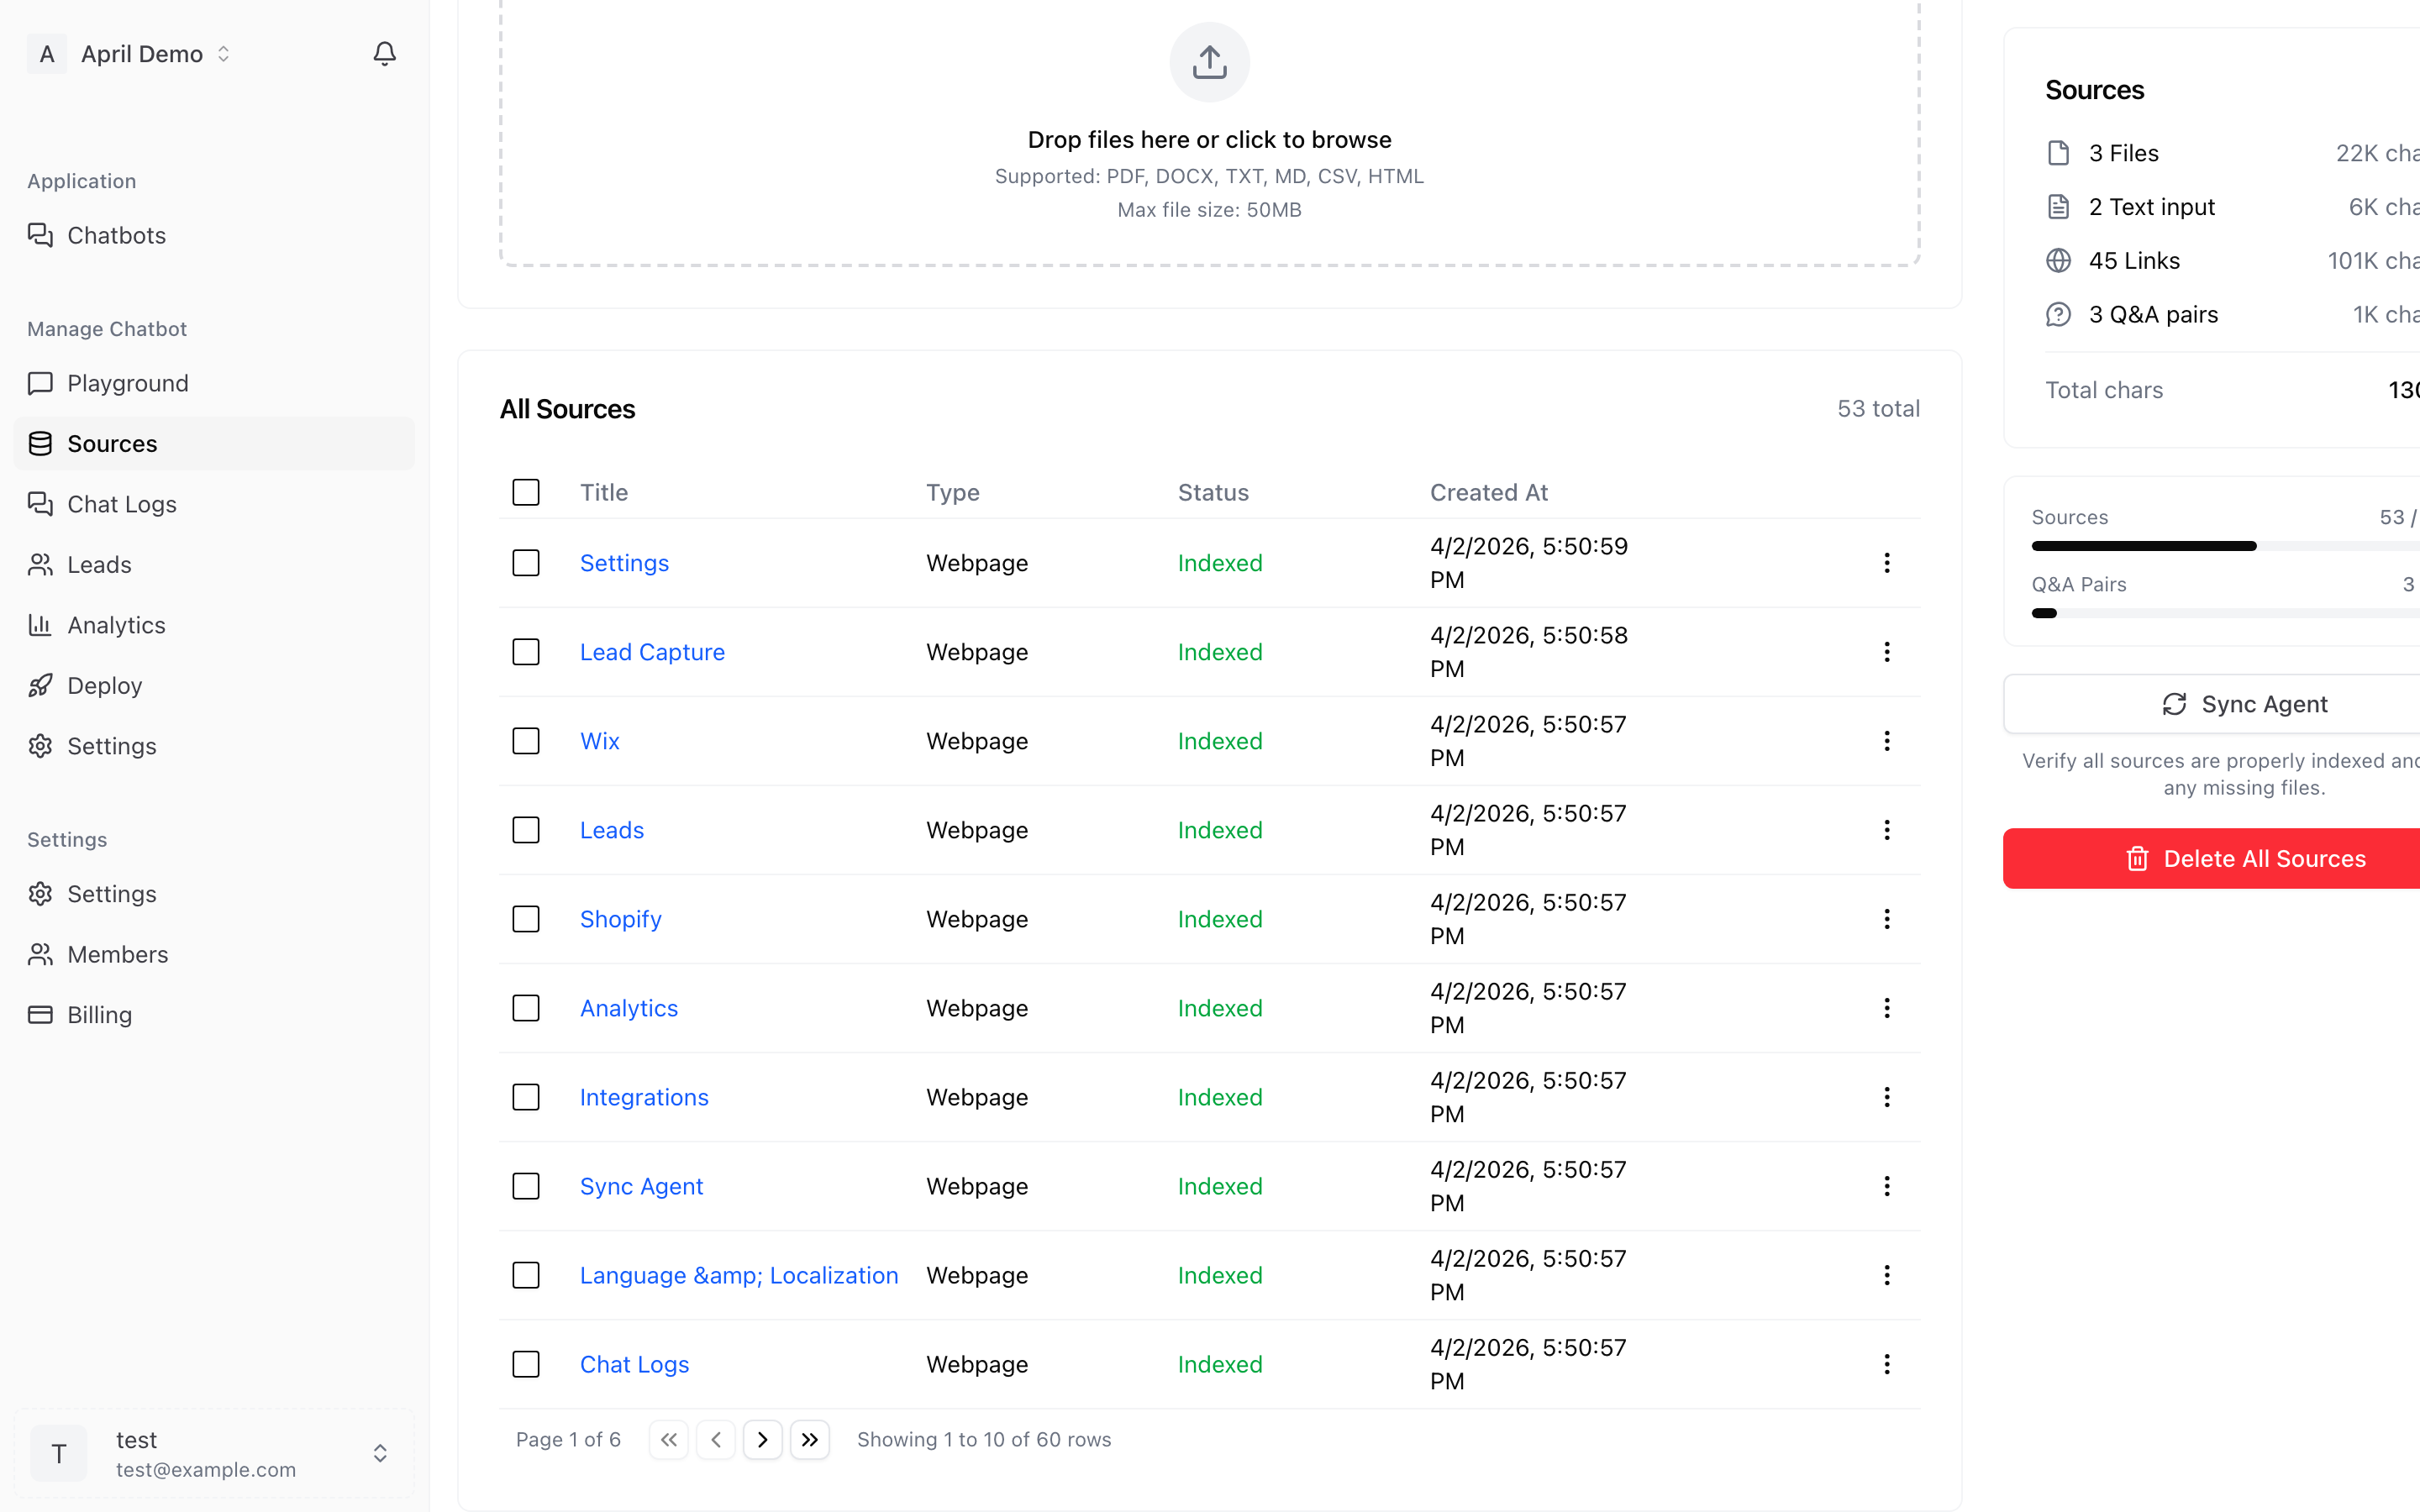Click the Q&A Pairs usage progress bar
2420x1512 pixels.
click(x=2226, y=613)
